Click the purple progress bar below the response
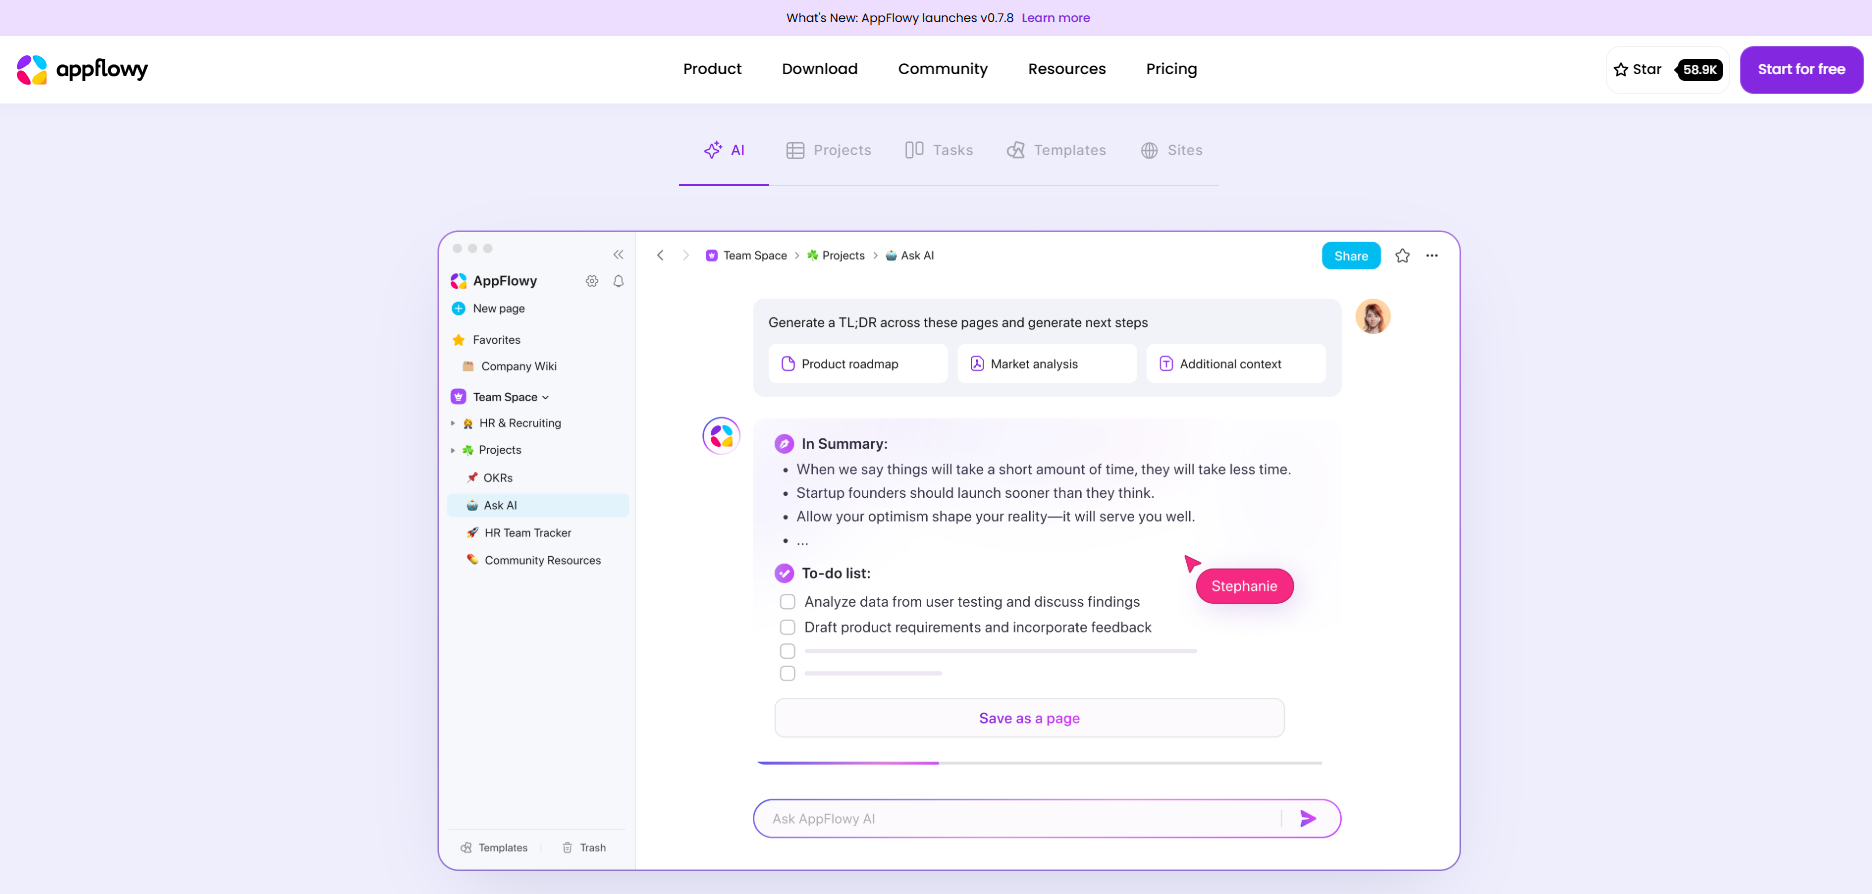The image size is (1872, 894). click(848, 763)
